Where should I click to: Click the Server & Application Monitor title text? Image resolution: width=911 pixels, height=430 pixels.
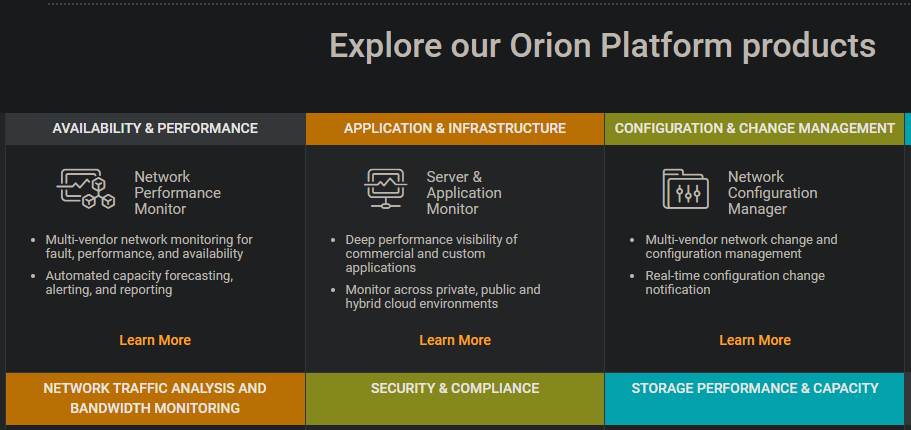[464, 193]
